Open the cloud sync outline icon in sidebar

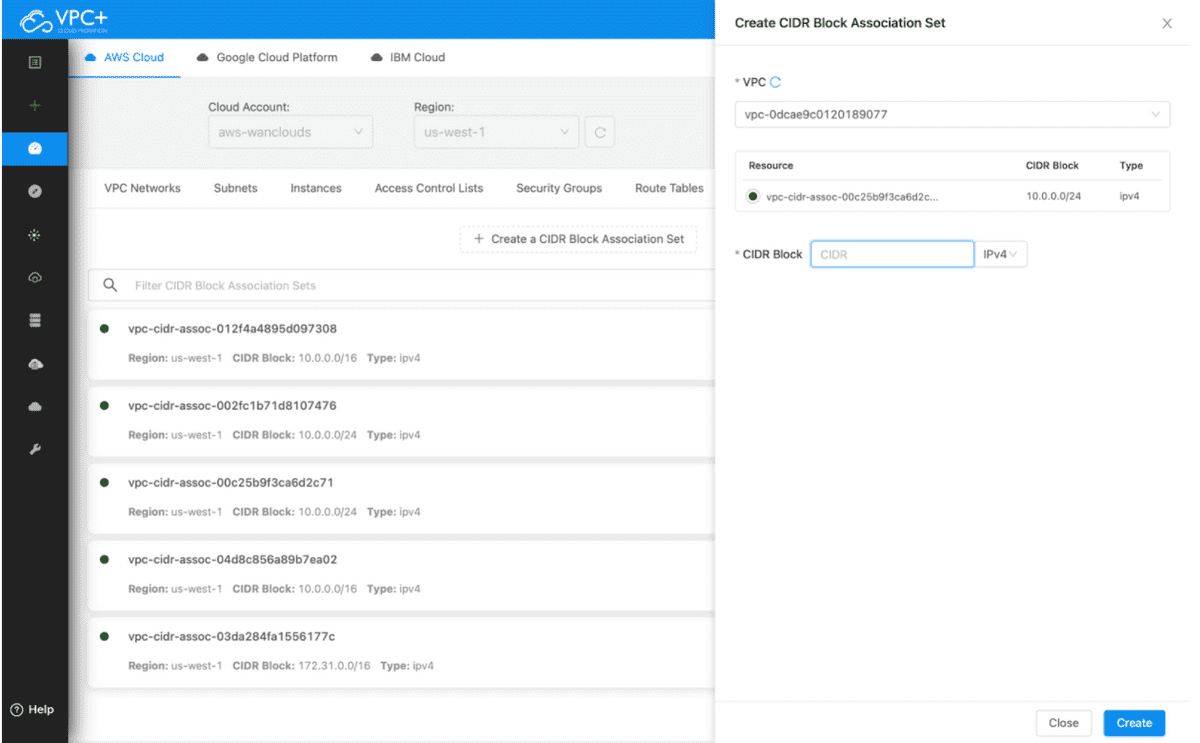click(x=35, y=277)
